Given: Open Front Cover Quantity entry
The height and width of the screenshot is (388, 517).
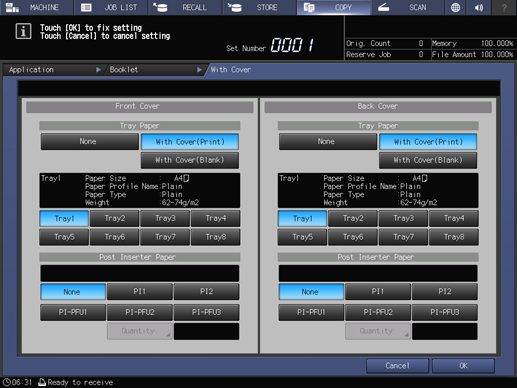Looking at the screenshot, I should (140, 331).
